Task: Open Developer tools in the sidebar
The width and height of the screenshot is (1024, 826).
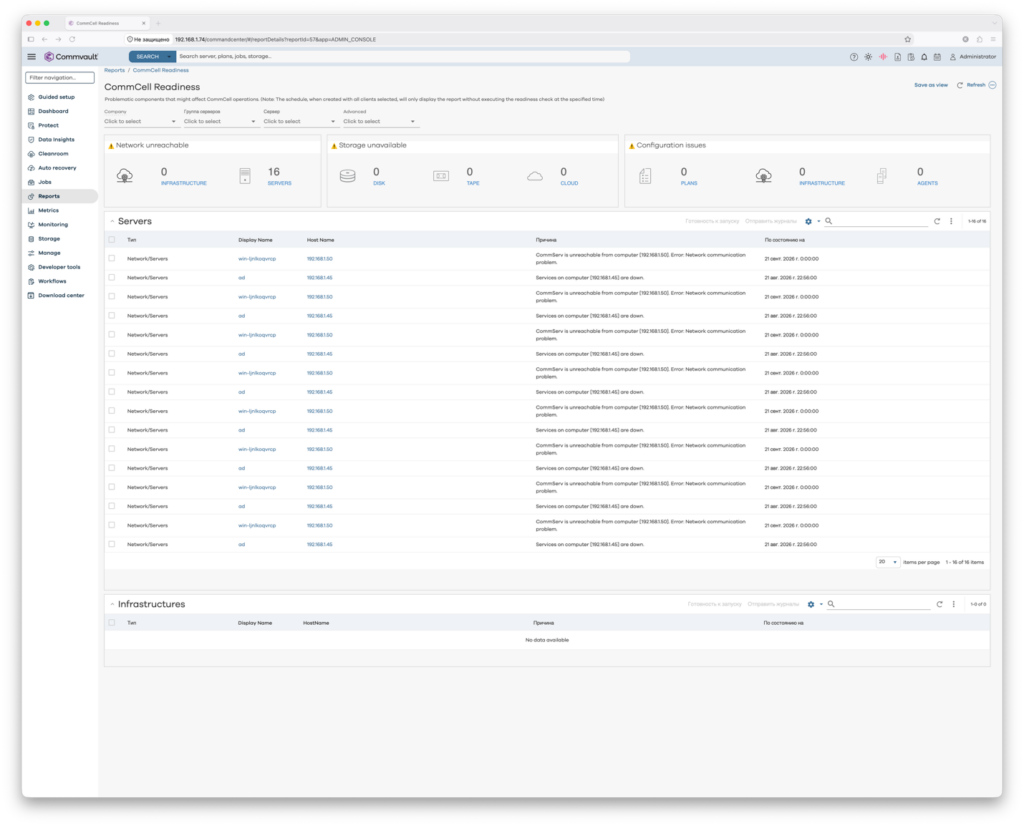Action: point(59,267)
